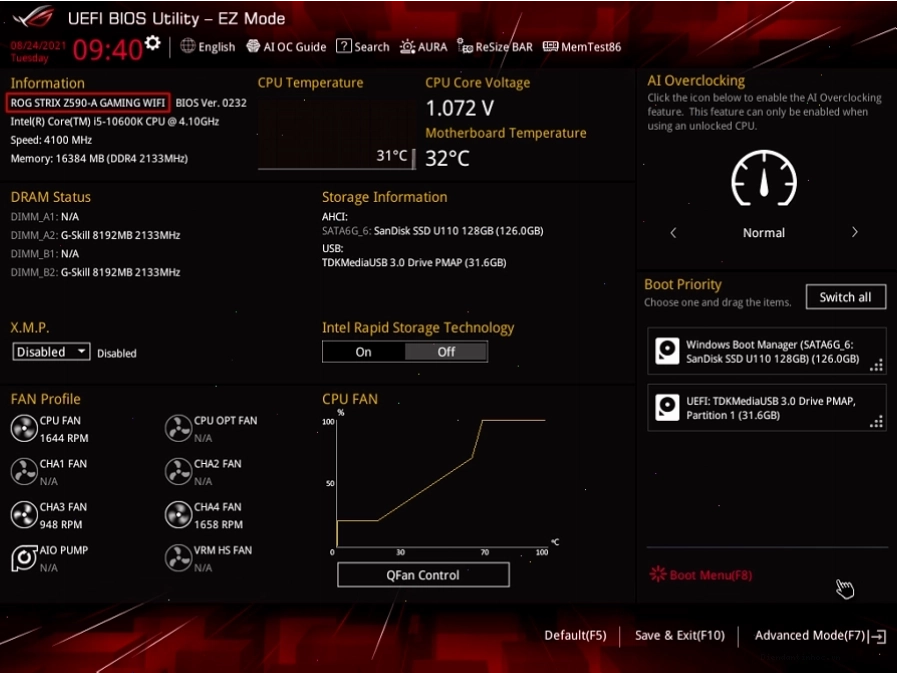Click Memory 16384 MB info line

tap(99, 158)
